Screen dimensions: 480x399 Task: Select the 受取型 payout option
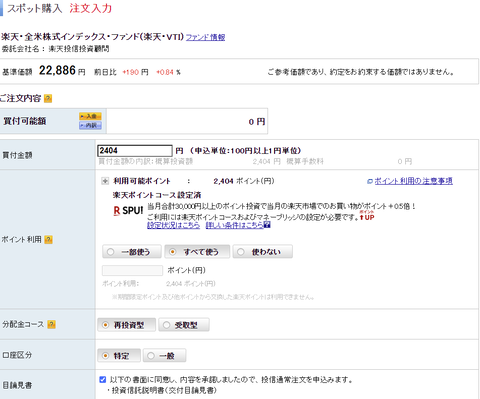pos(184,325)
